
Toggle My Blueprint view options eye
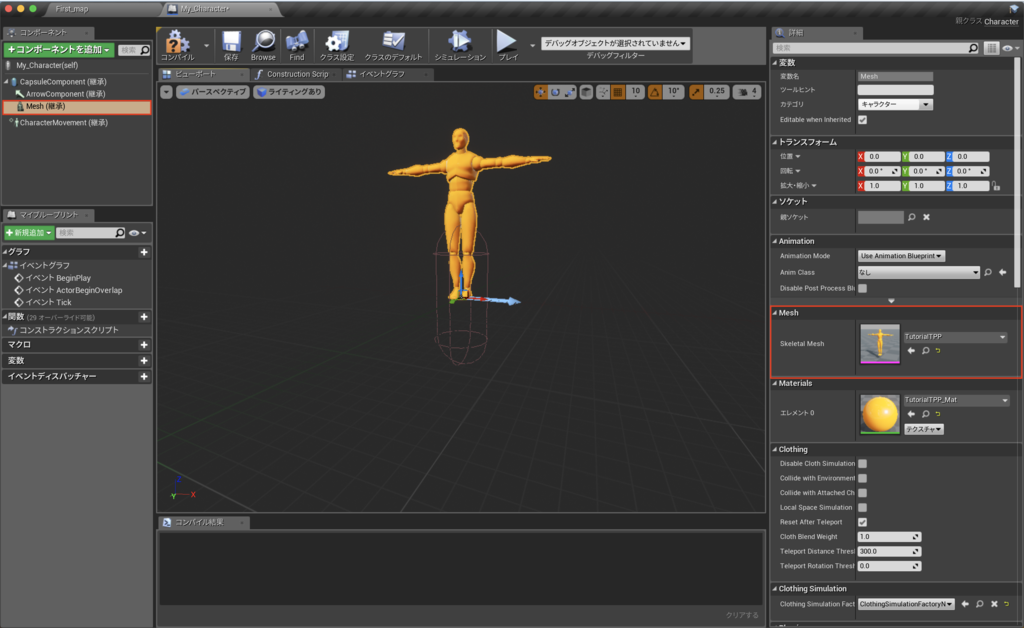point(136,232)
